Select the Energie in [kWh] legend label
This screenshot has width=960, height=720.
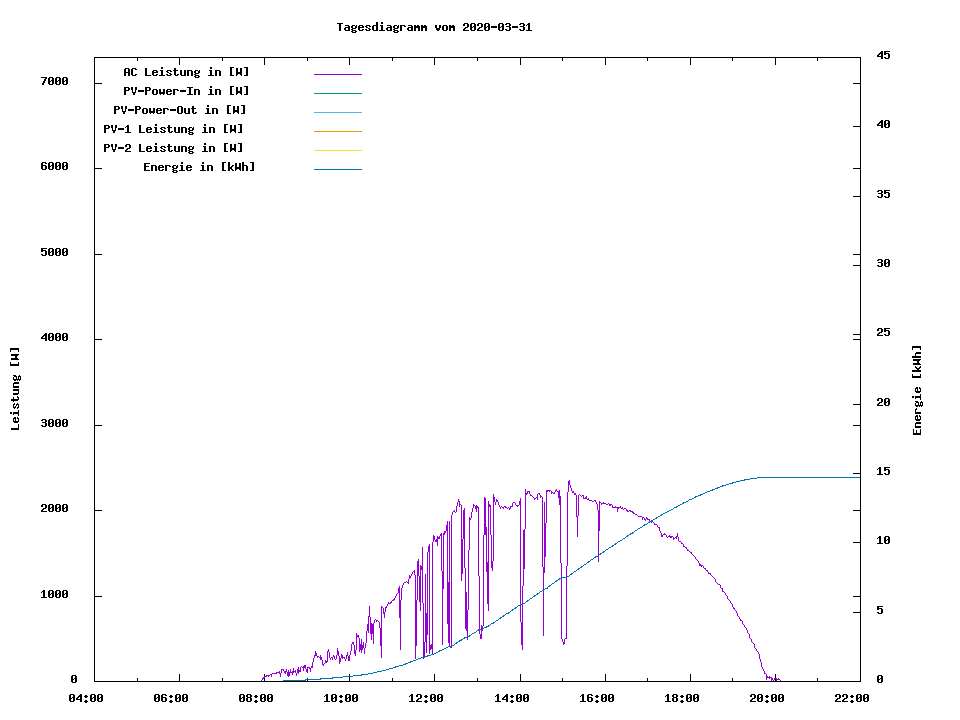click(199, 167)
